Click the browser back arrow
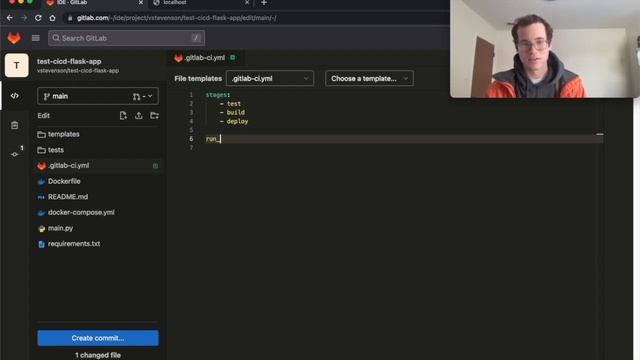This screenshot has height=360, width=640. click(x=10, y=18)
